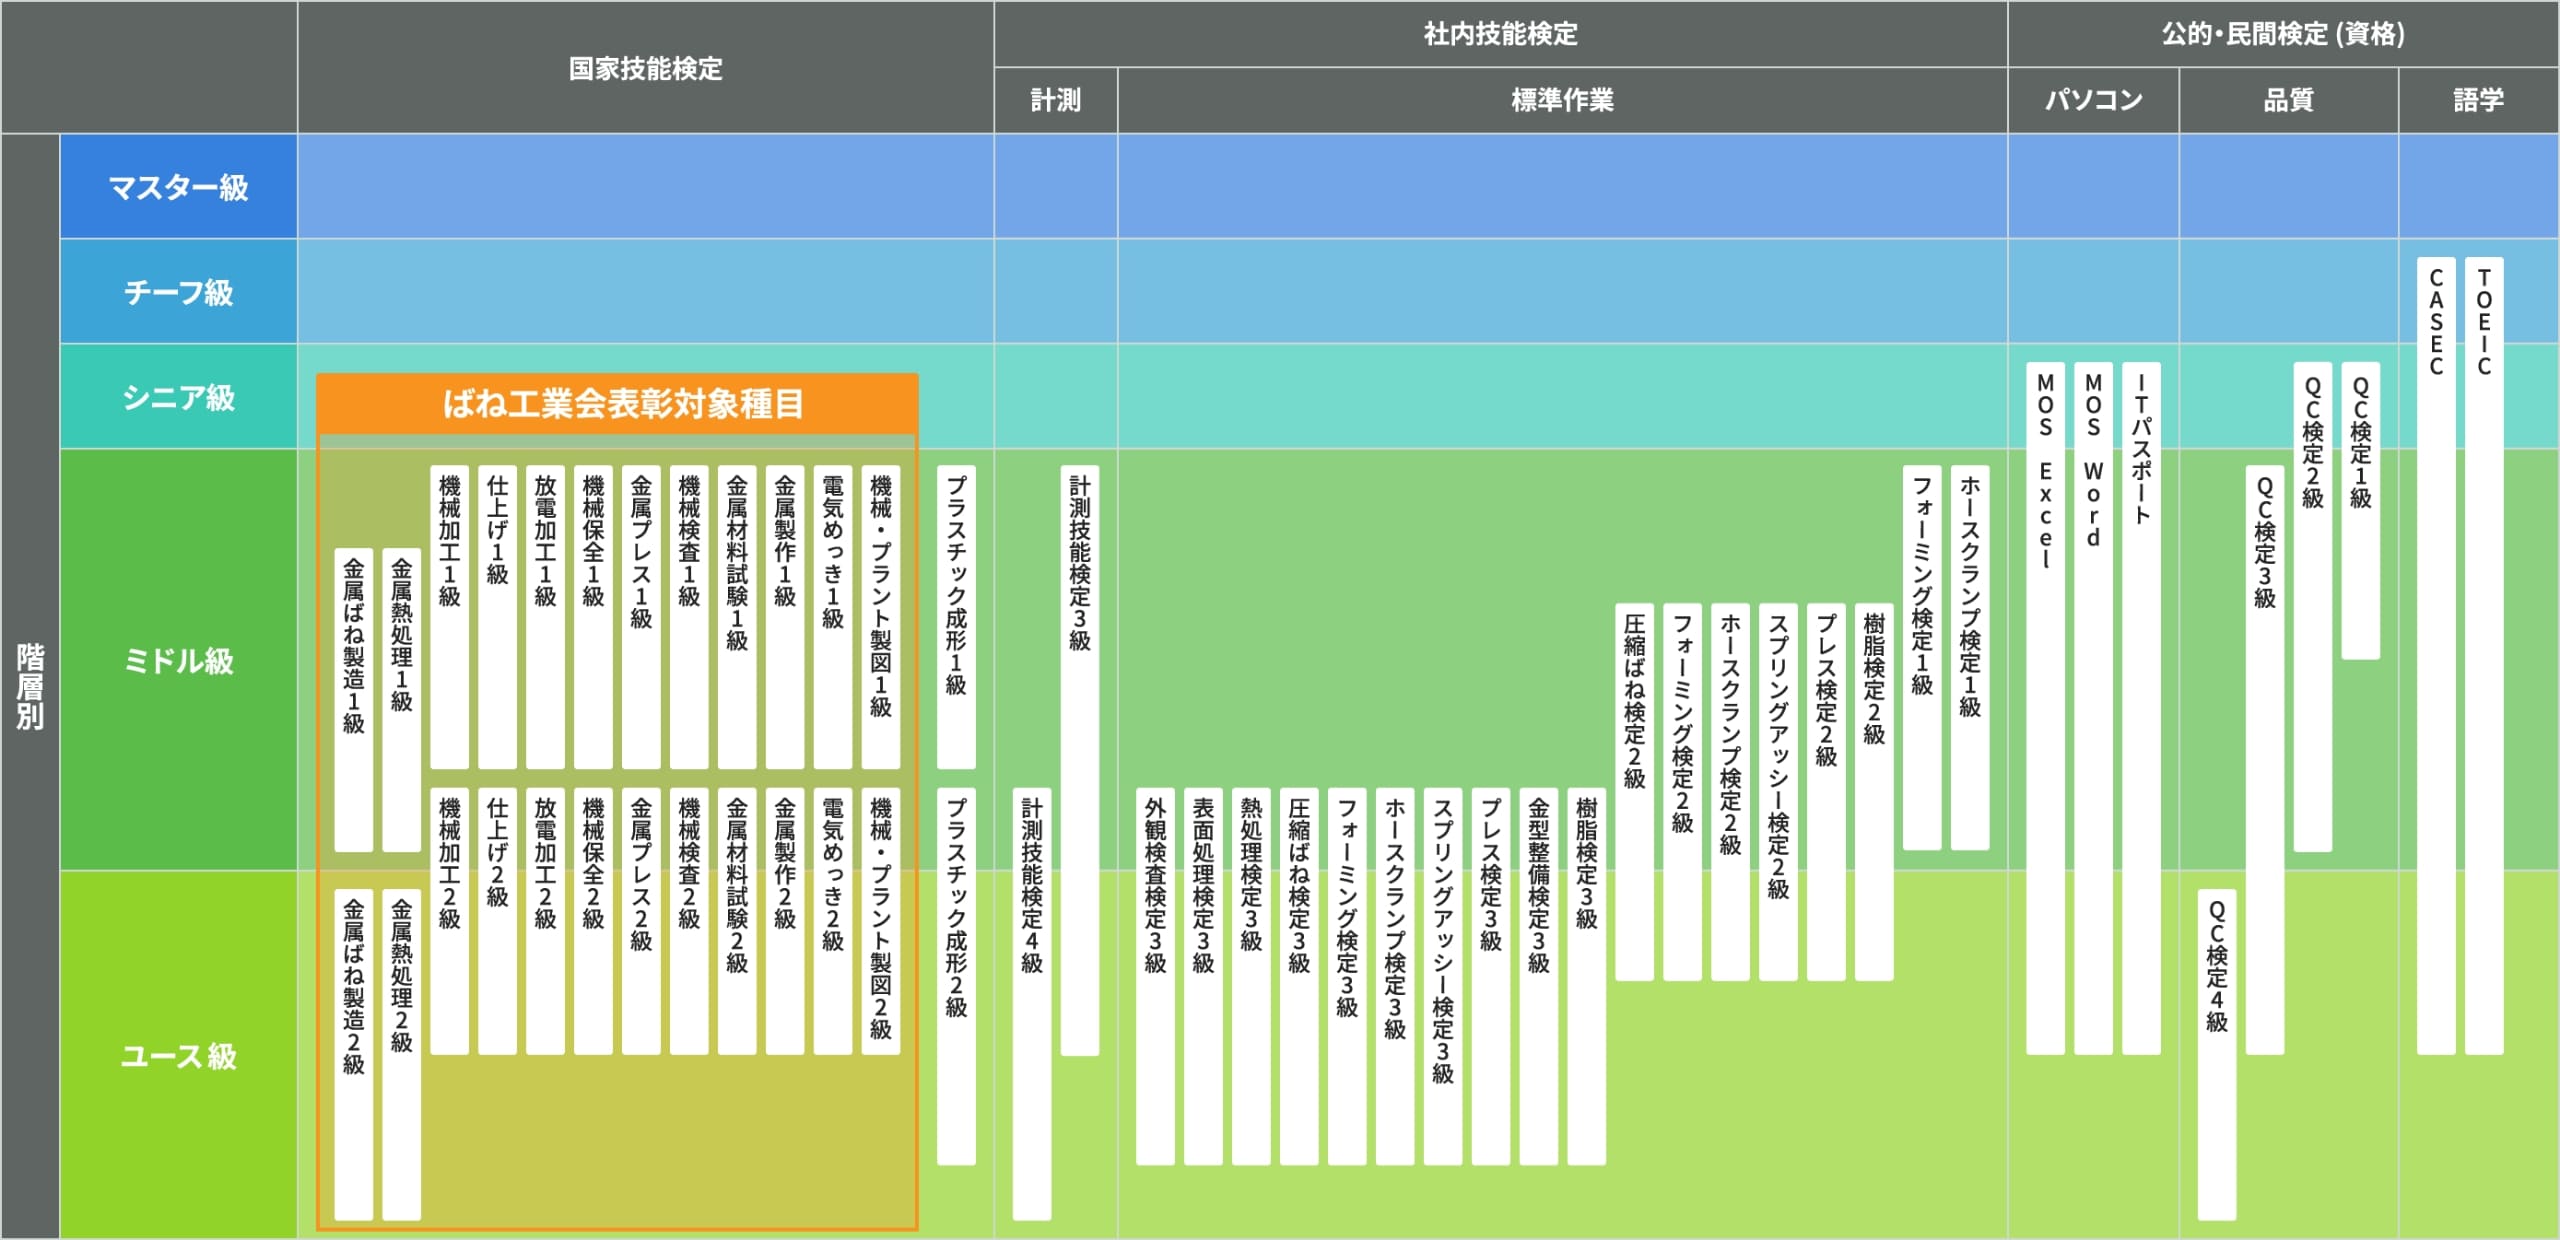
Task: Click the ユース級 level row label
Action: point(178,1056)
